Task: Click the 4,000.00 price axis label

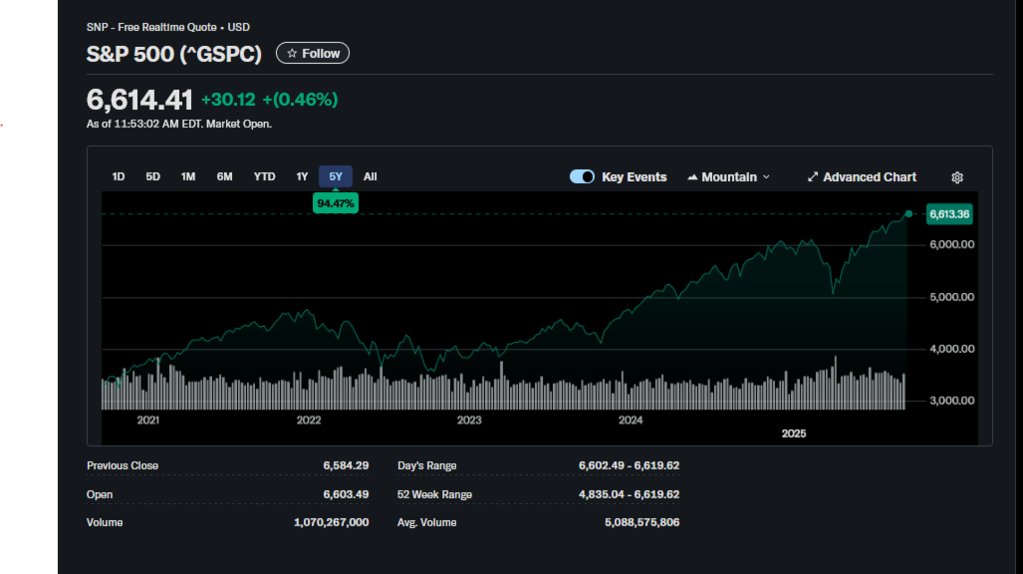Action: pyautogui.click(x=952, y=349)
